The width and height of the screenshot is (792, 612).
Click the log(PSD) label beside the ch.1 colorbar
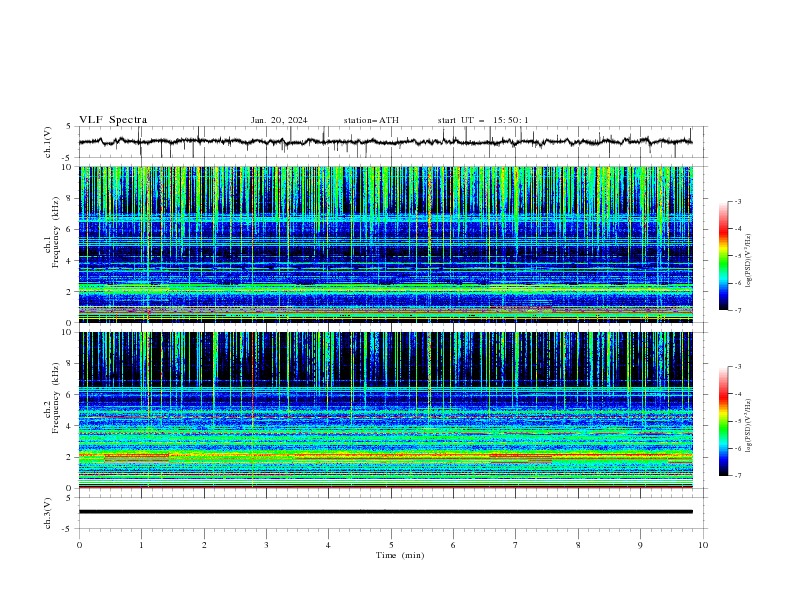(749, 261)
